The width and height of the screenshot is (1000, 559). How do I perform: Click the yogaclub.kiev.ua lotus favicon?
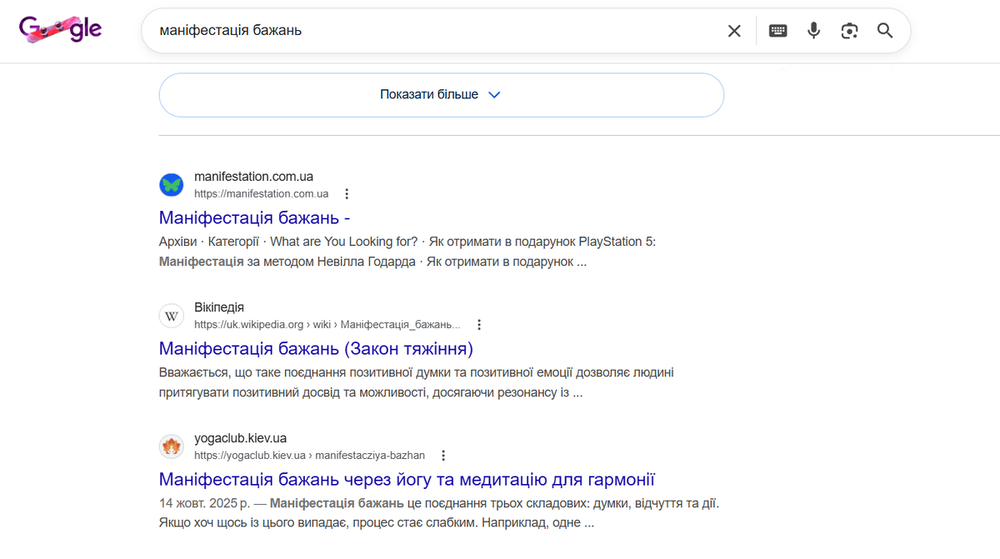pyautogui.click(x=172, y=446)
